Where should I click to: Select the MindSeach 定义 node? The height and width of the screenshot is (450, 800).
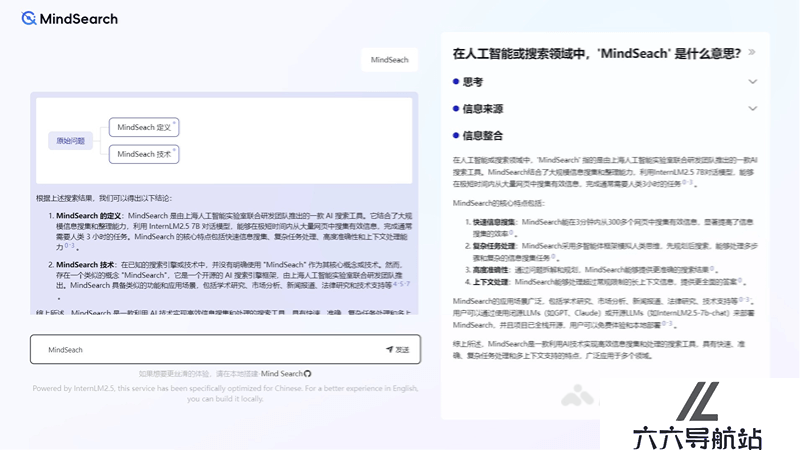pyautogui.click(x=144, y=127)
